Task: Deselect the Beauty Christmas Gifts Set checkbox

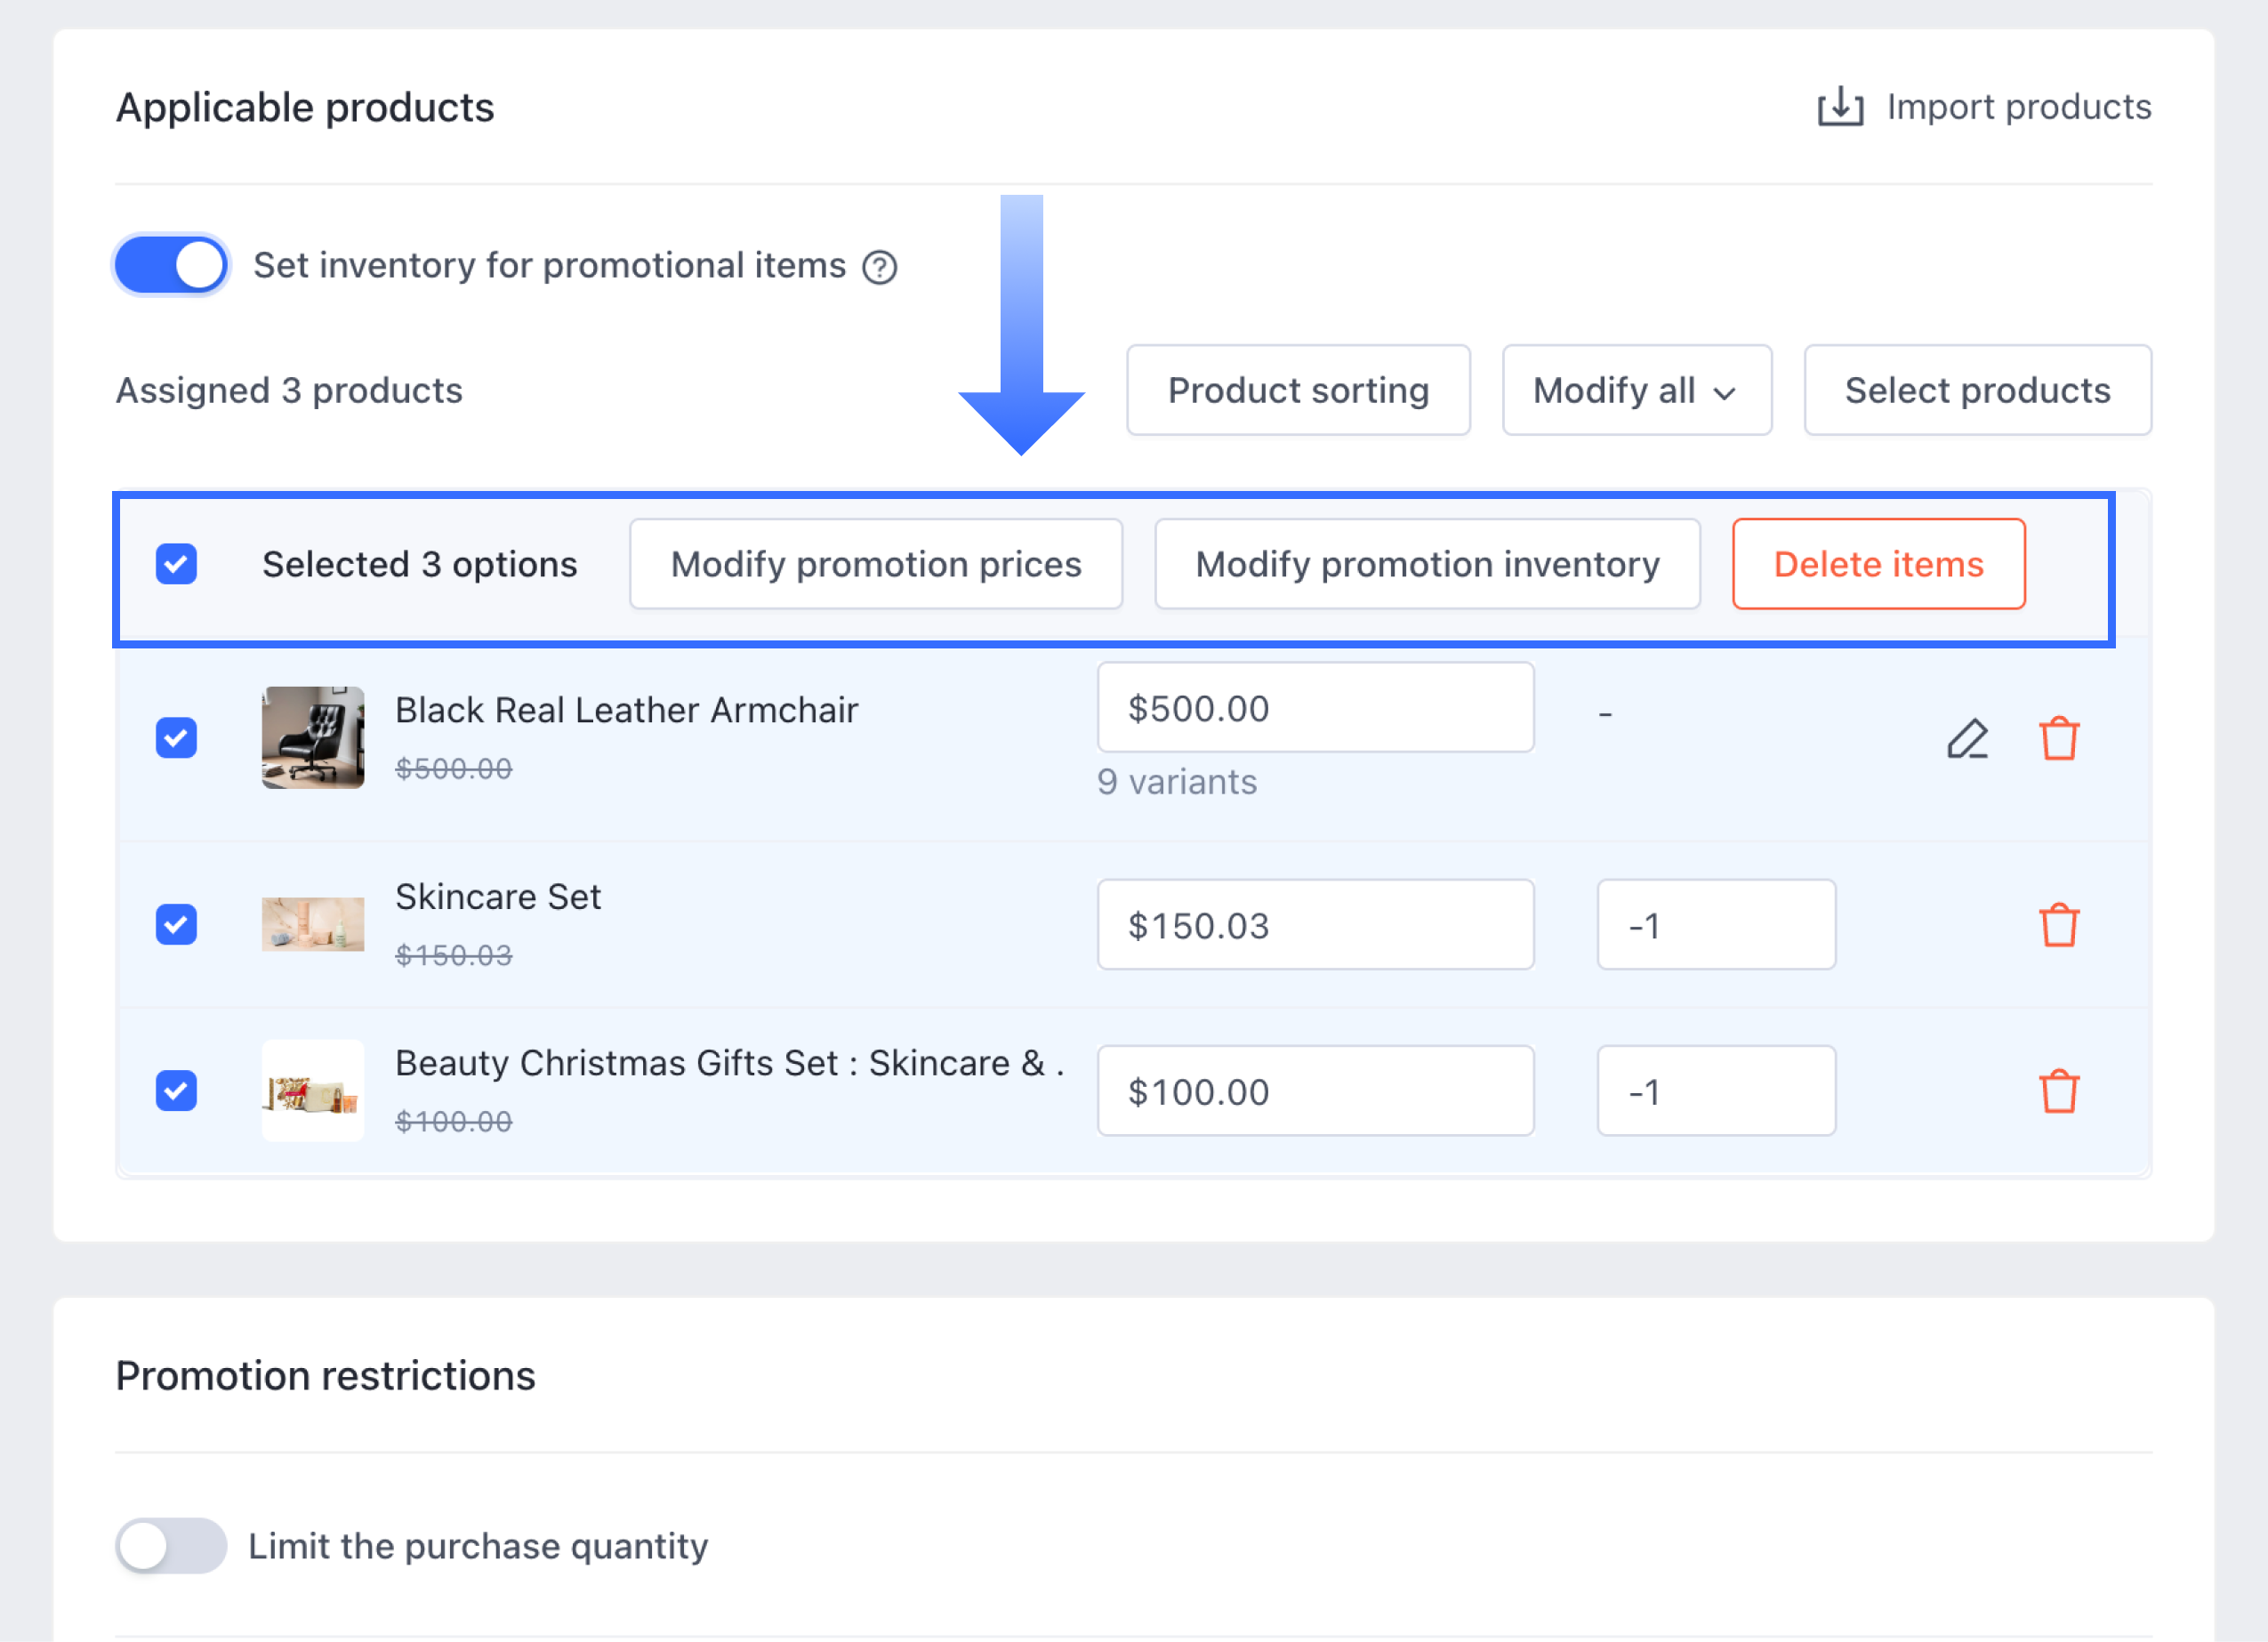Action: [176, 1091]
